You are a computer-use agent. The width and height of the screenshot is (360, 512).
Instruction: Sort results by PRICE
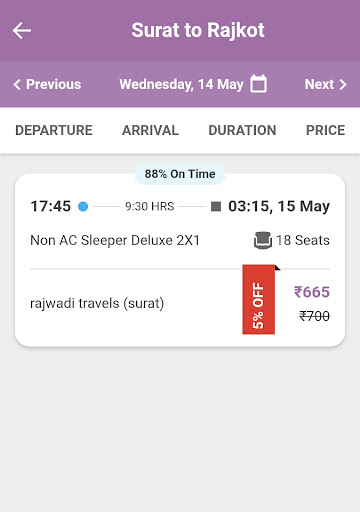(x=325, y=130)
